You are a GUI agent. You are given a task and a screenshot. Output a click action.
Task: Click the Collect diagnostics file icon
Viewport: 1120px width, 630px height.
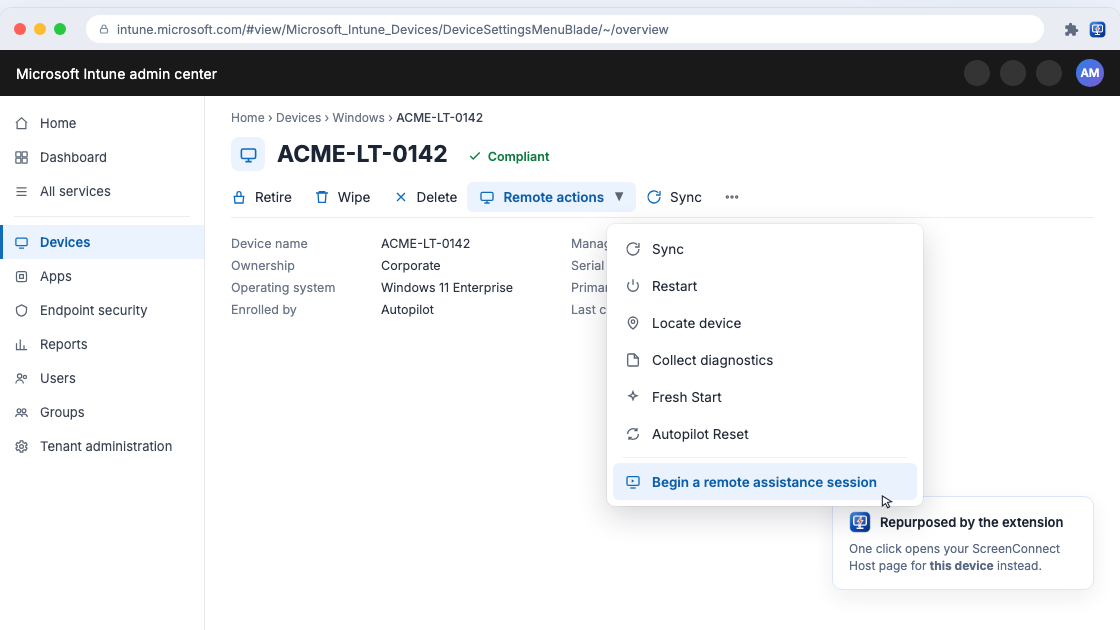pos(633,360)
